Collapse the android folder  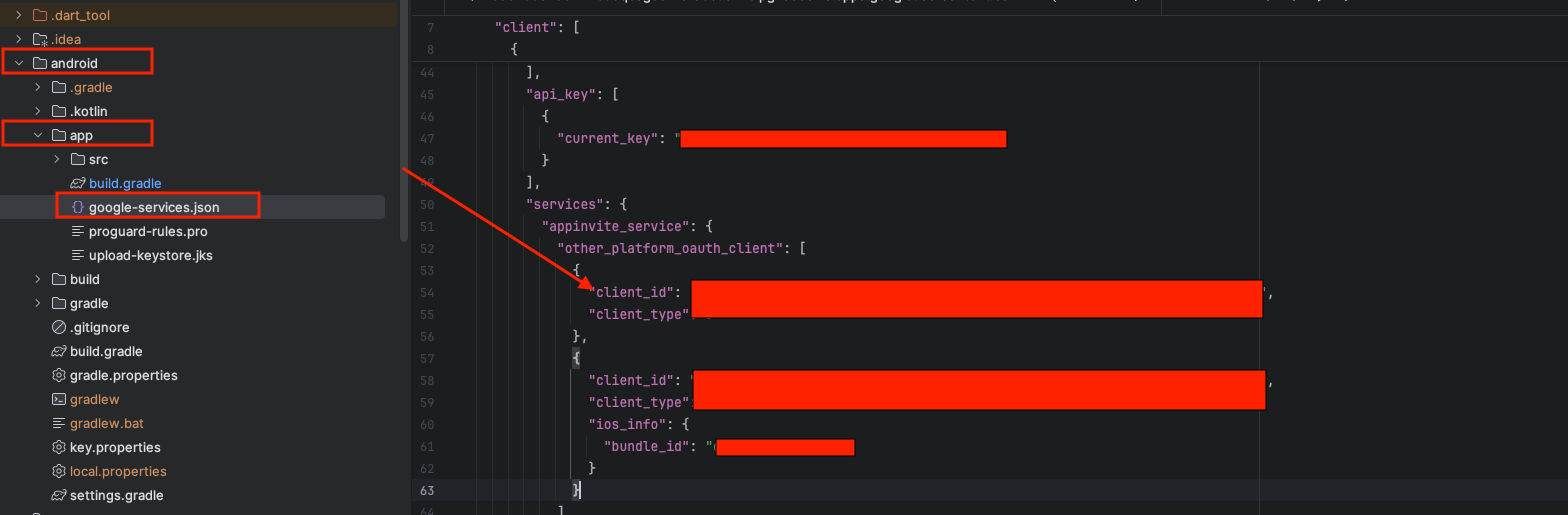tap(19, 63)
